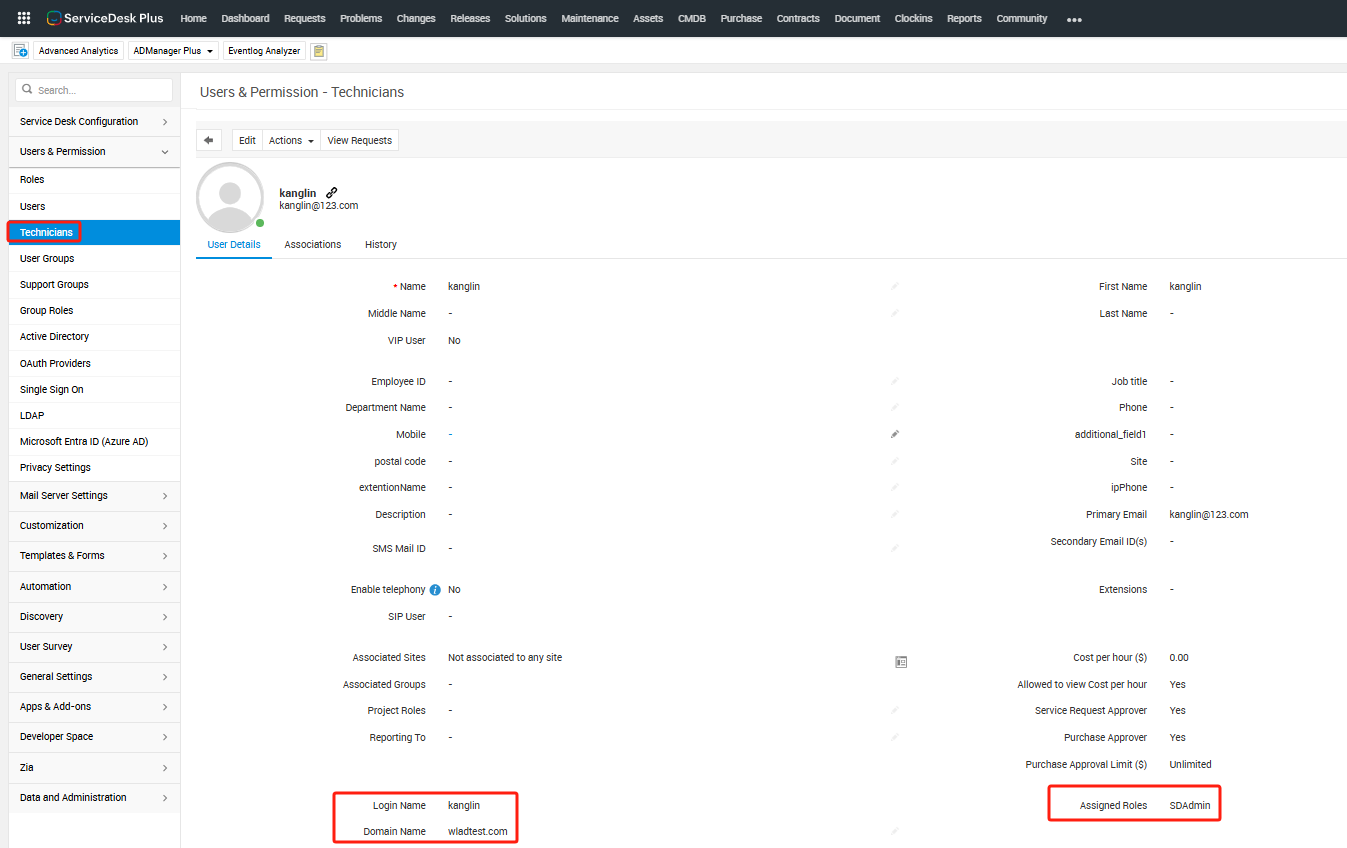Click the Edit button
This screenshot has width=1347, height=848.
(x=247, y=140)
